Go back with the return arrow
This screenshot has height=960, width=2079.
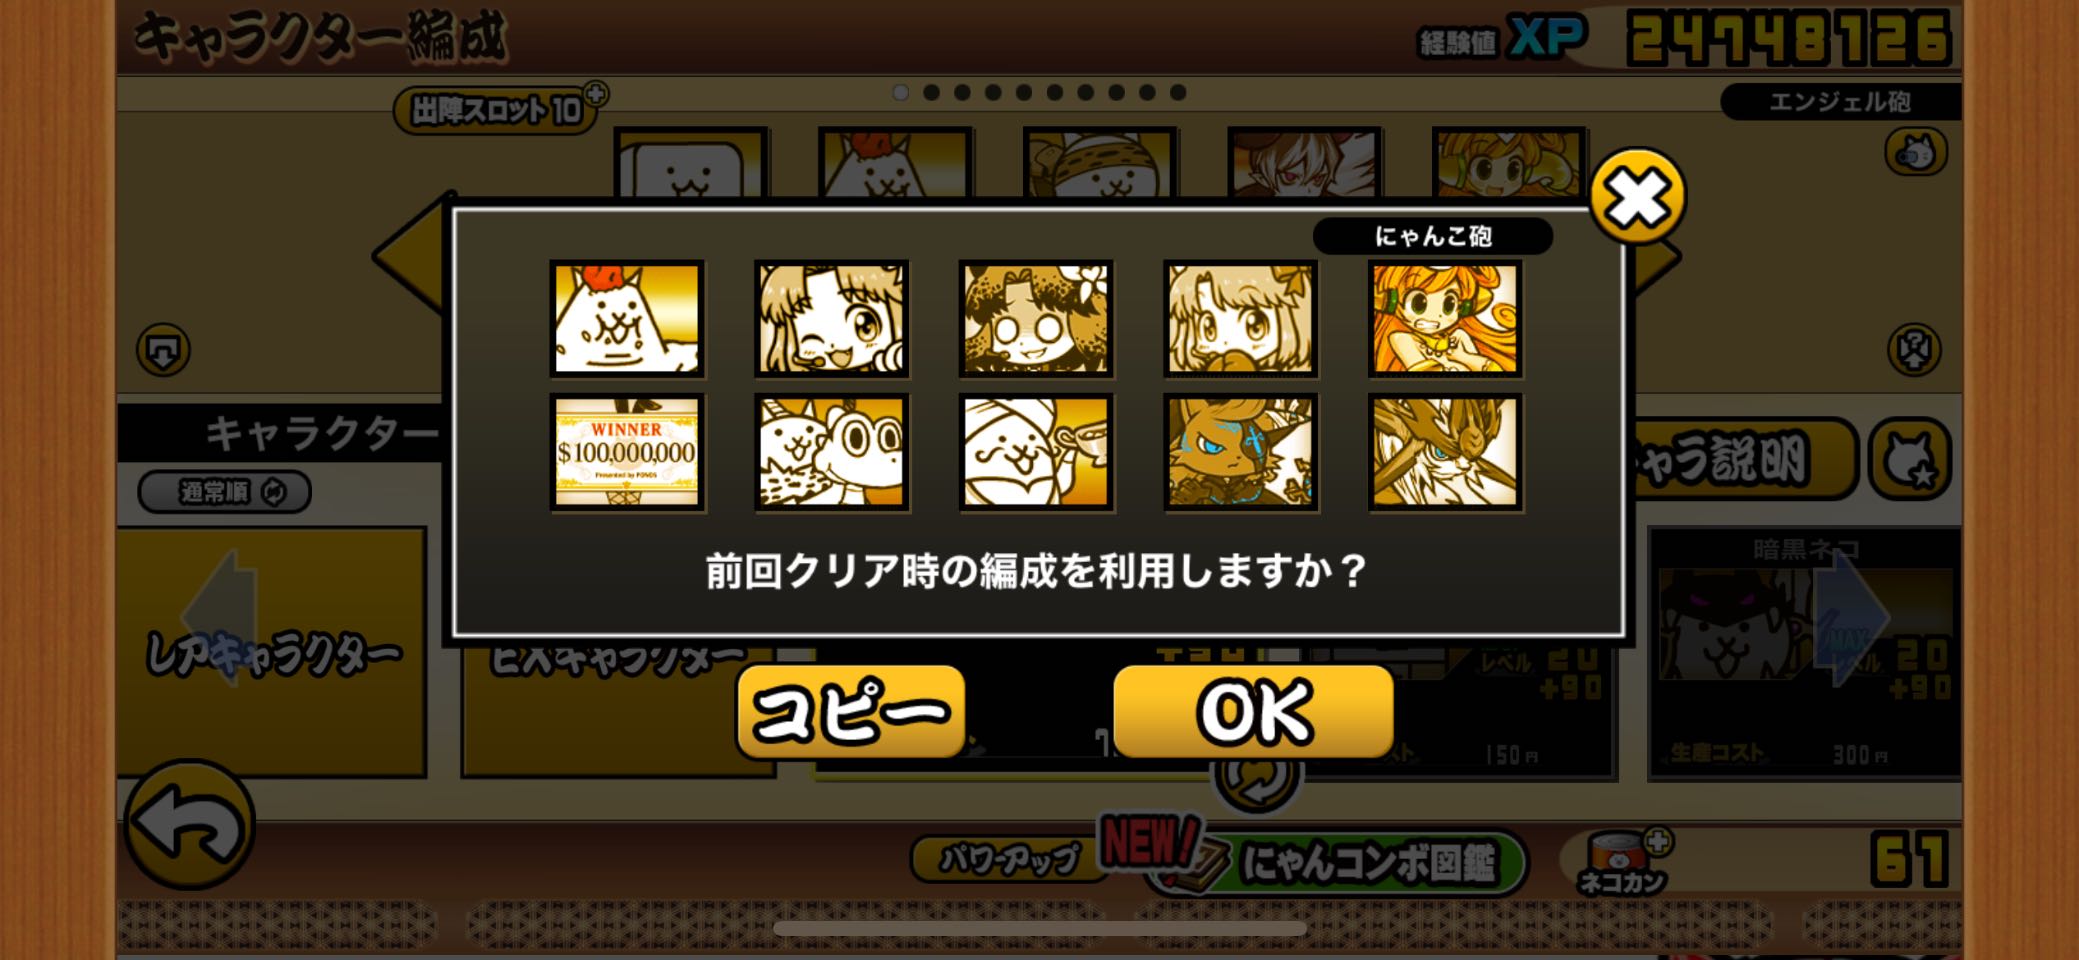pyautogui.click(x=189, y=824)
